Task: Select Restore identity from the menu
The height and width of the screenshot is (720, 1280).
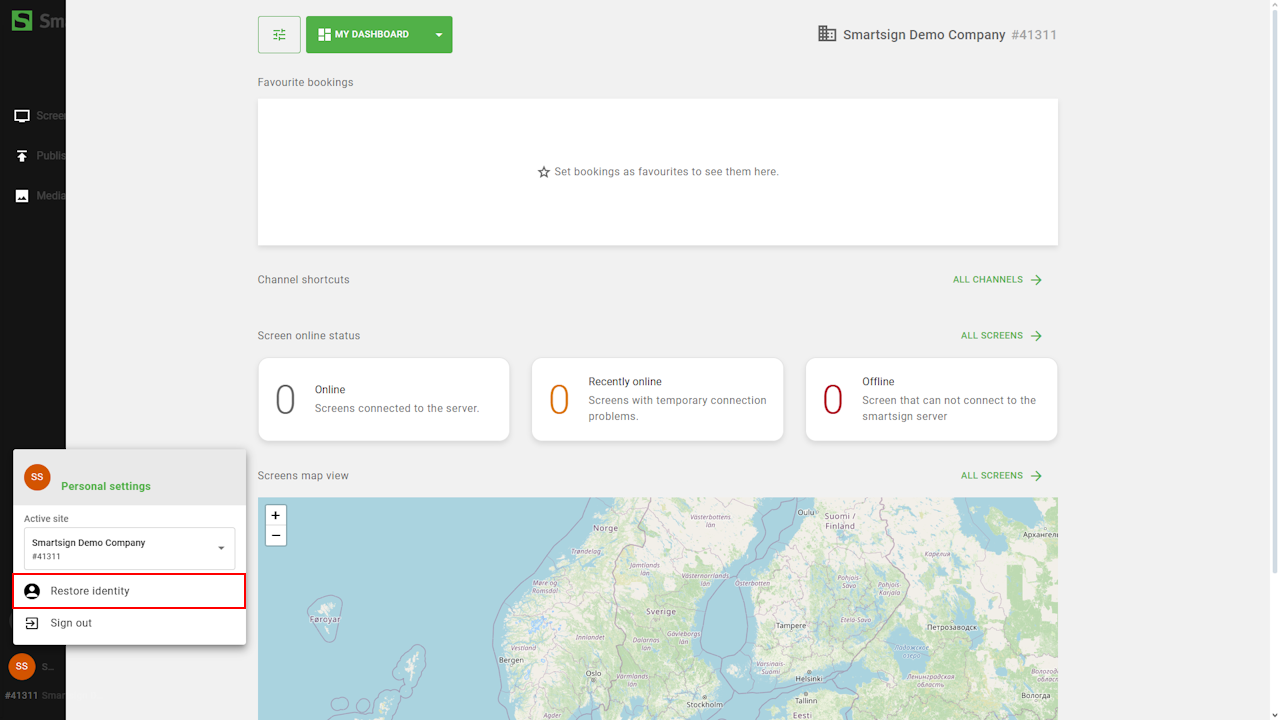Action: [x=129, y=591]
